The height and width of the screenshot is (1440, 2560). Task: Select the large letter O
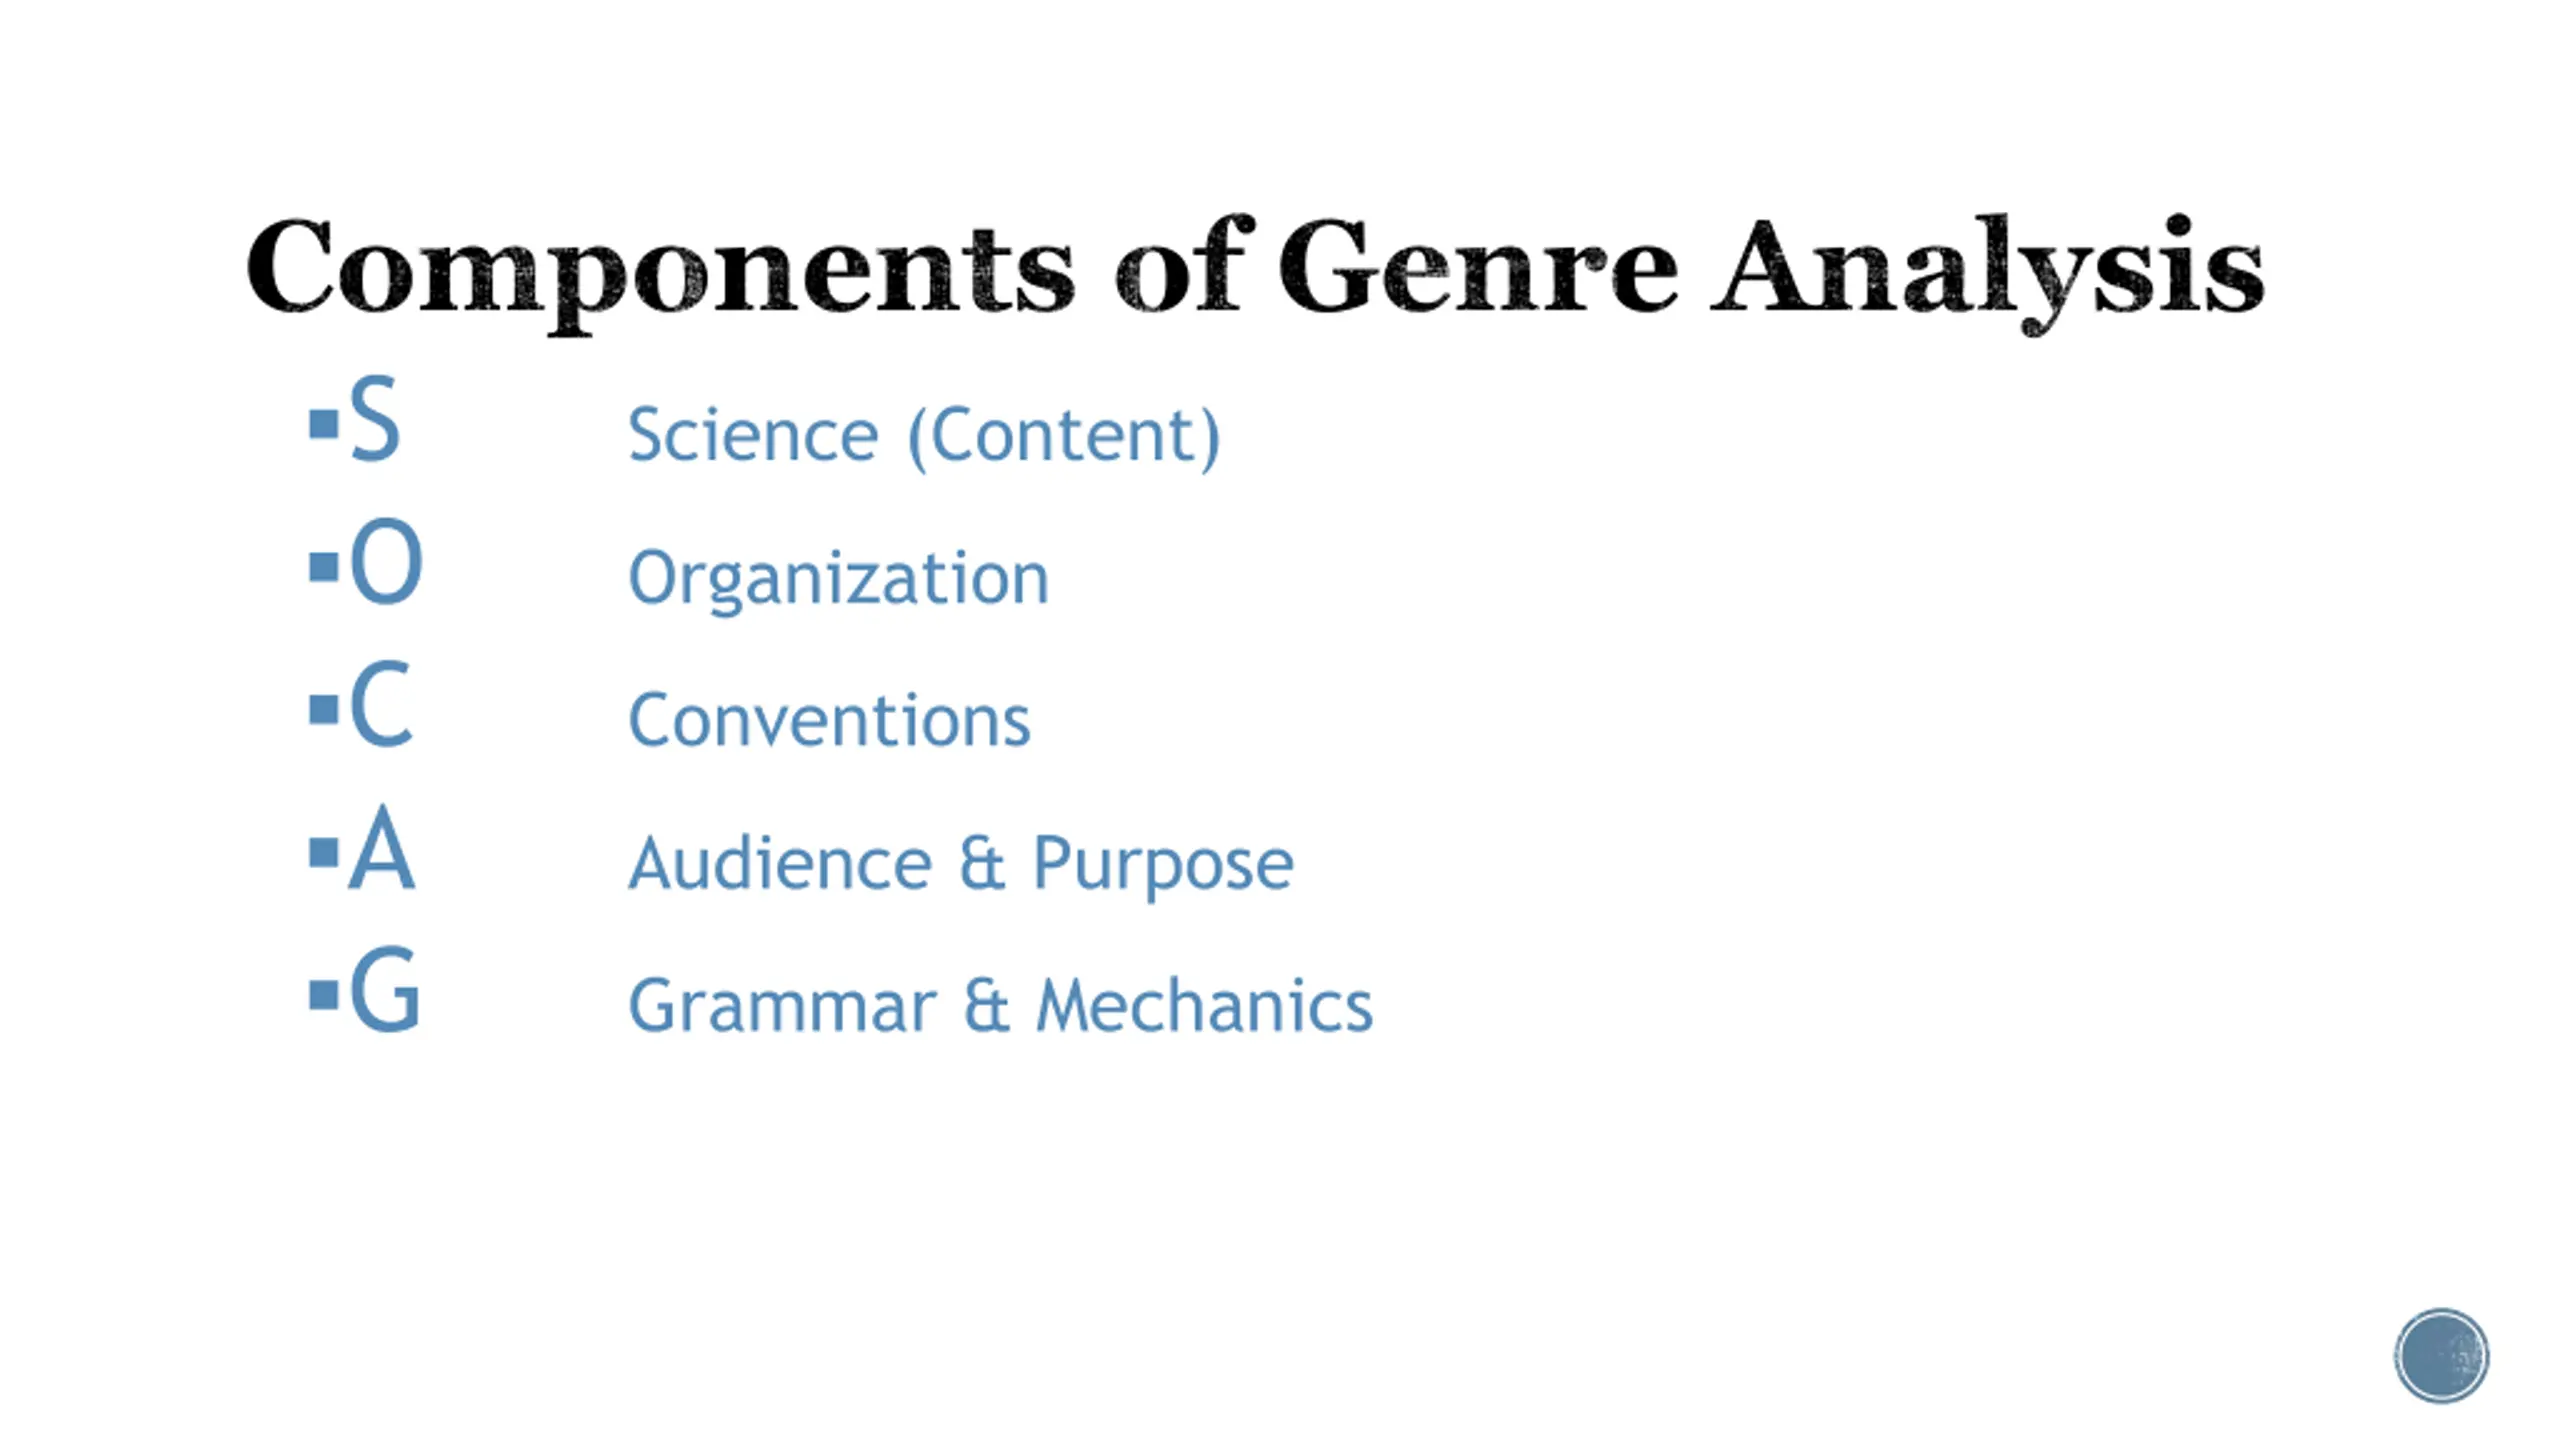pyautogui.click(x=386, y=563)
